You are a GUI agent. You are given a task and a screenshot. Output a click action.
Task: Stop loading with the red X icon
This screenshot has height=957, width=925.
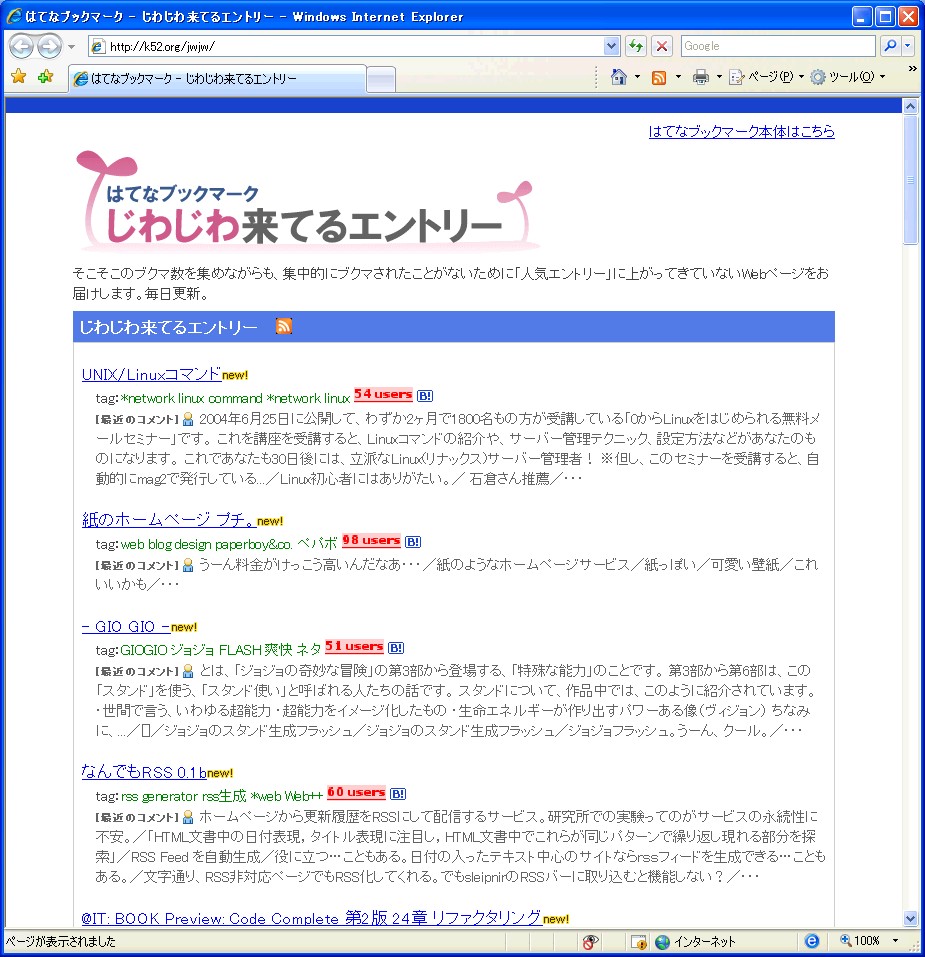[661, 46]
